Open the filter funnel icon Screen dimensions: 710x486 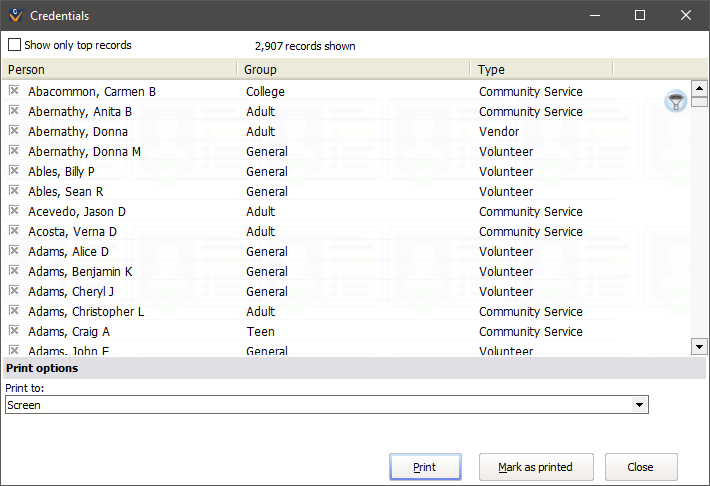point(676,101)
